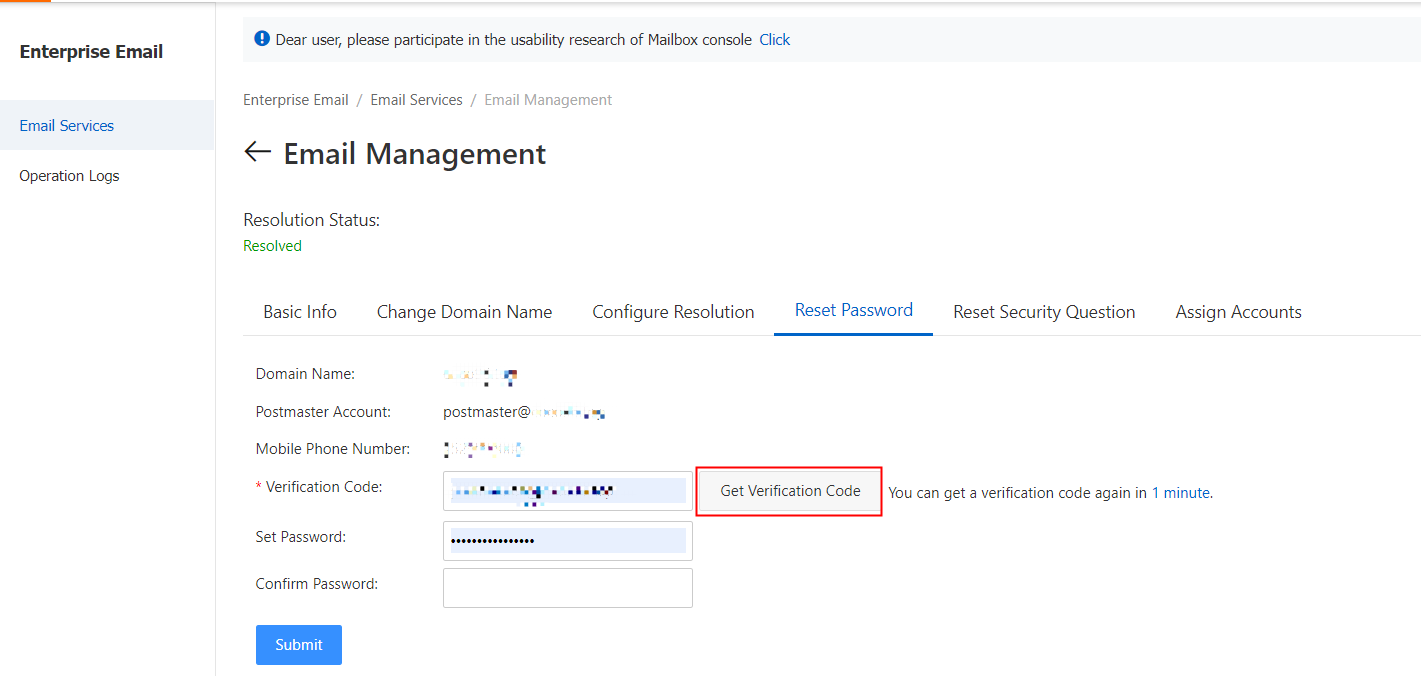Focus the Verification Code input field
The height and width of the screenshot is (676, 1421).
[x=567, y=491]
